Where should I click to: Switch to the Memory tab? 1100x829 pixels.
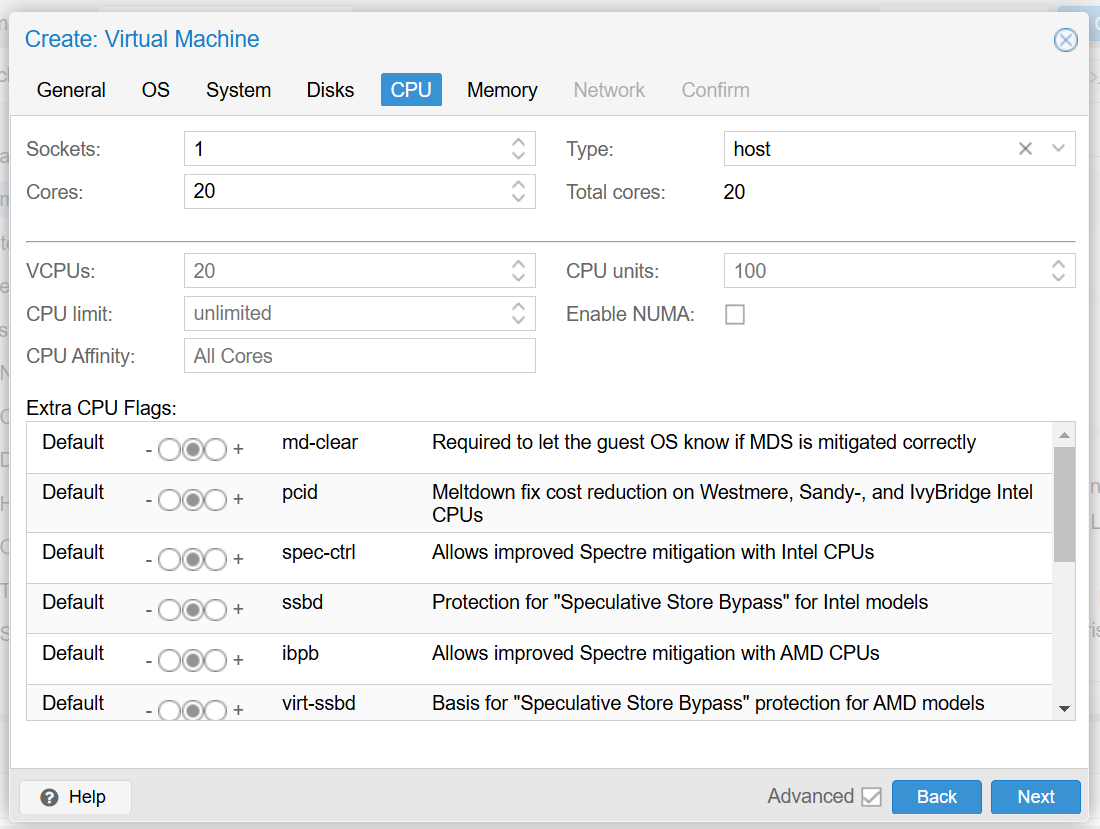pos(502,90)
